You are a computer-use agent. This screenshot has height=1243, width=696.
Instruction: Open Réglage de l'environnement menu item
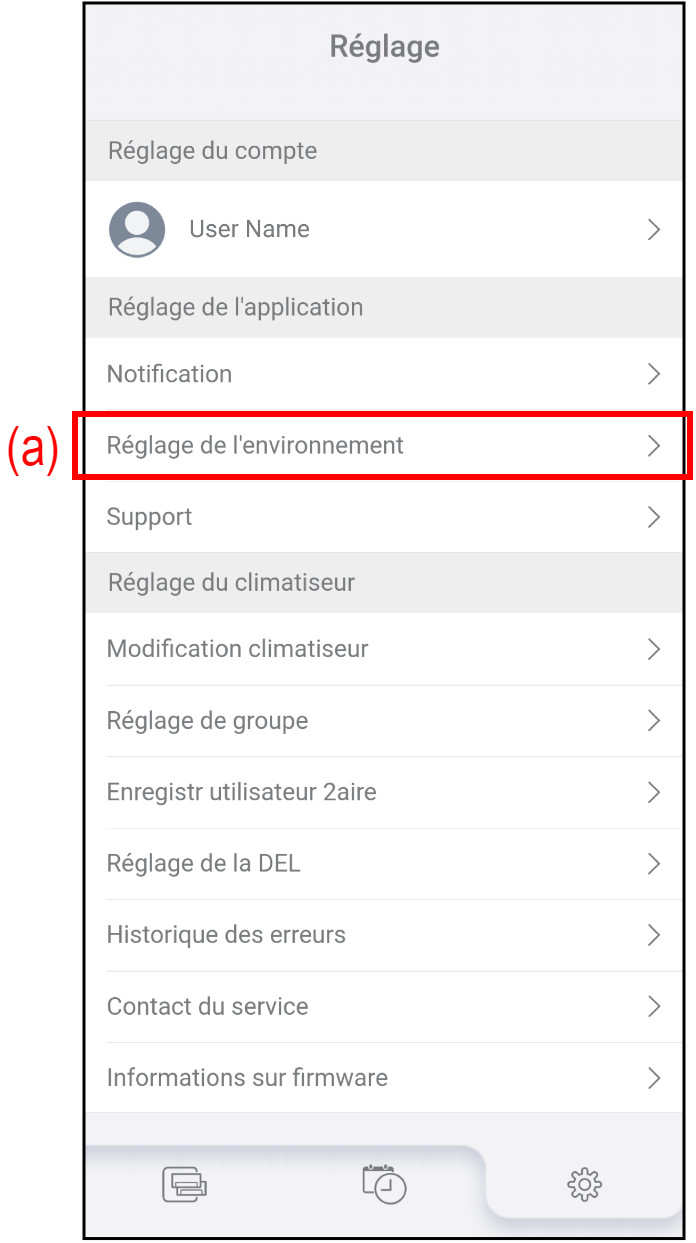pyautogui.click(x=255, y=446)
